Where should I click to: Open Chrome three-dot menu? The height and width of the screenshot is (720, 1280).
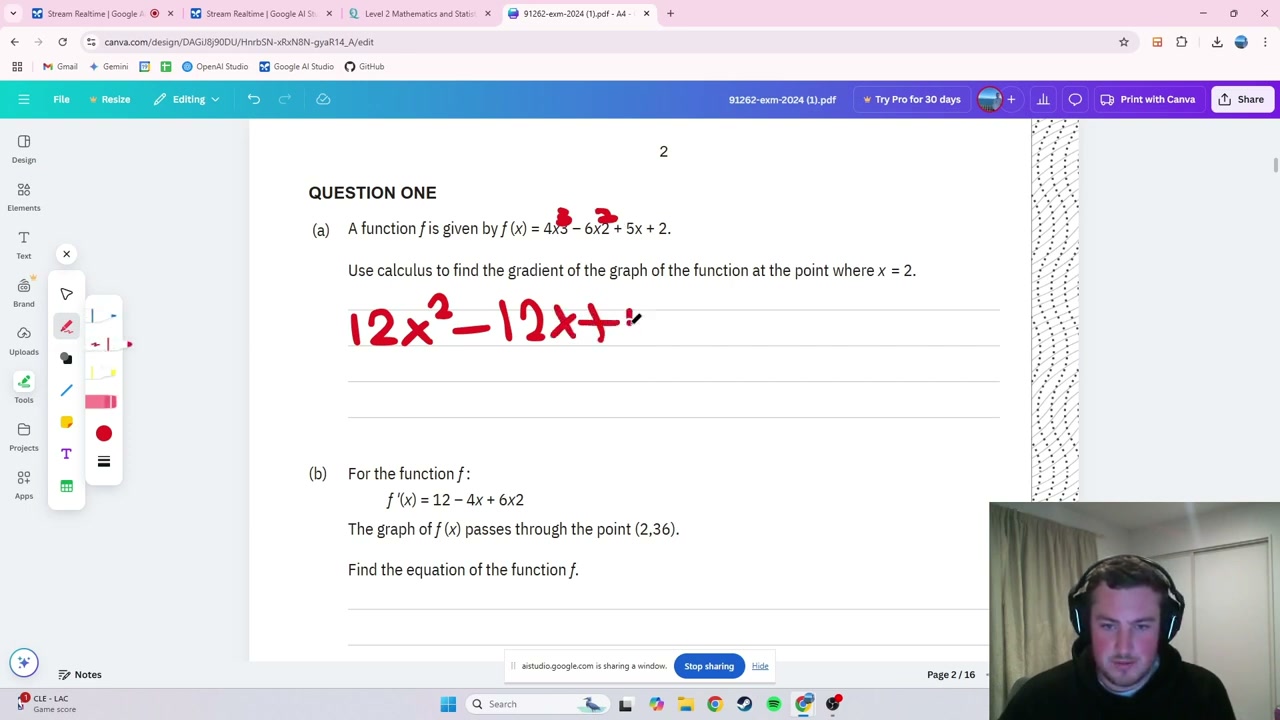pos(1265,42)
